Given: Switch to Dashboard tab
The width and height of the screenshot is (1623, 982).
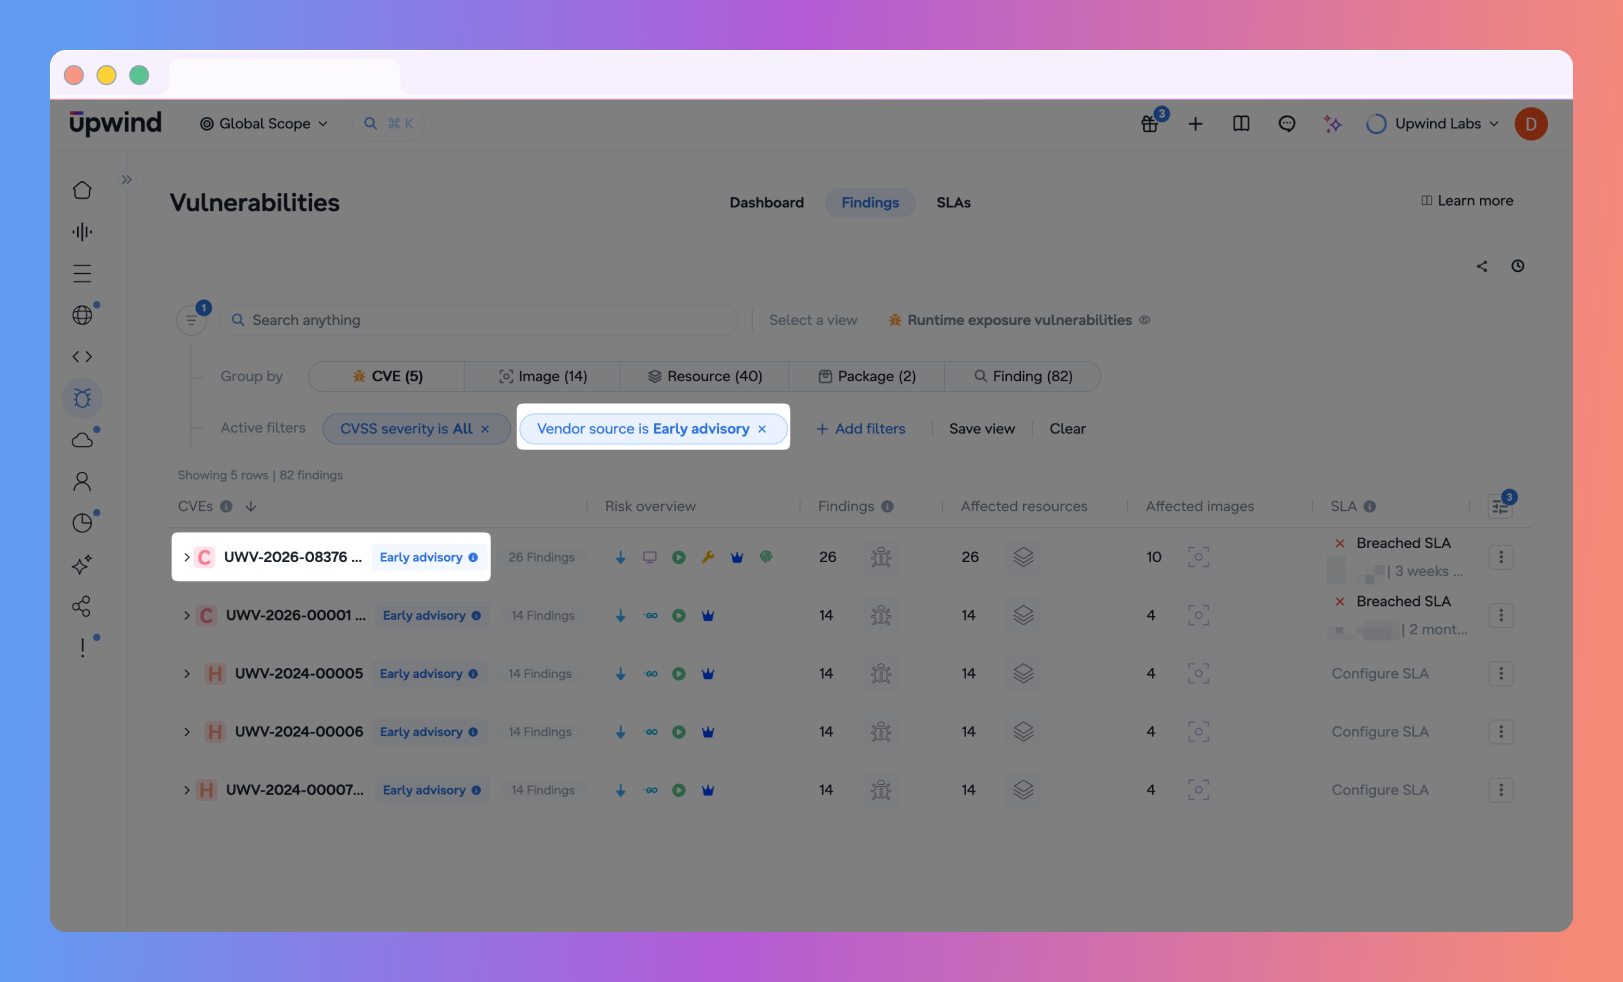Looking at the screenshot, I should tap(767, 203).
